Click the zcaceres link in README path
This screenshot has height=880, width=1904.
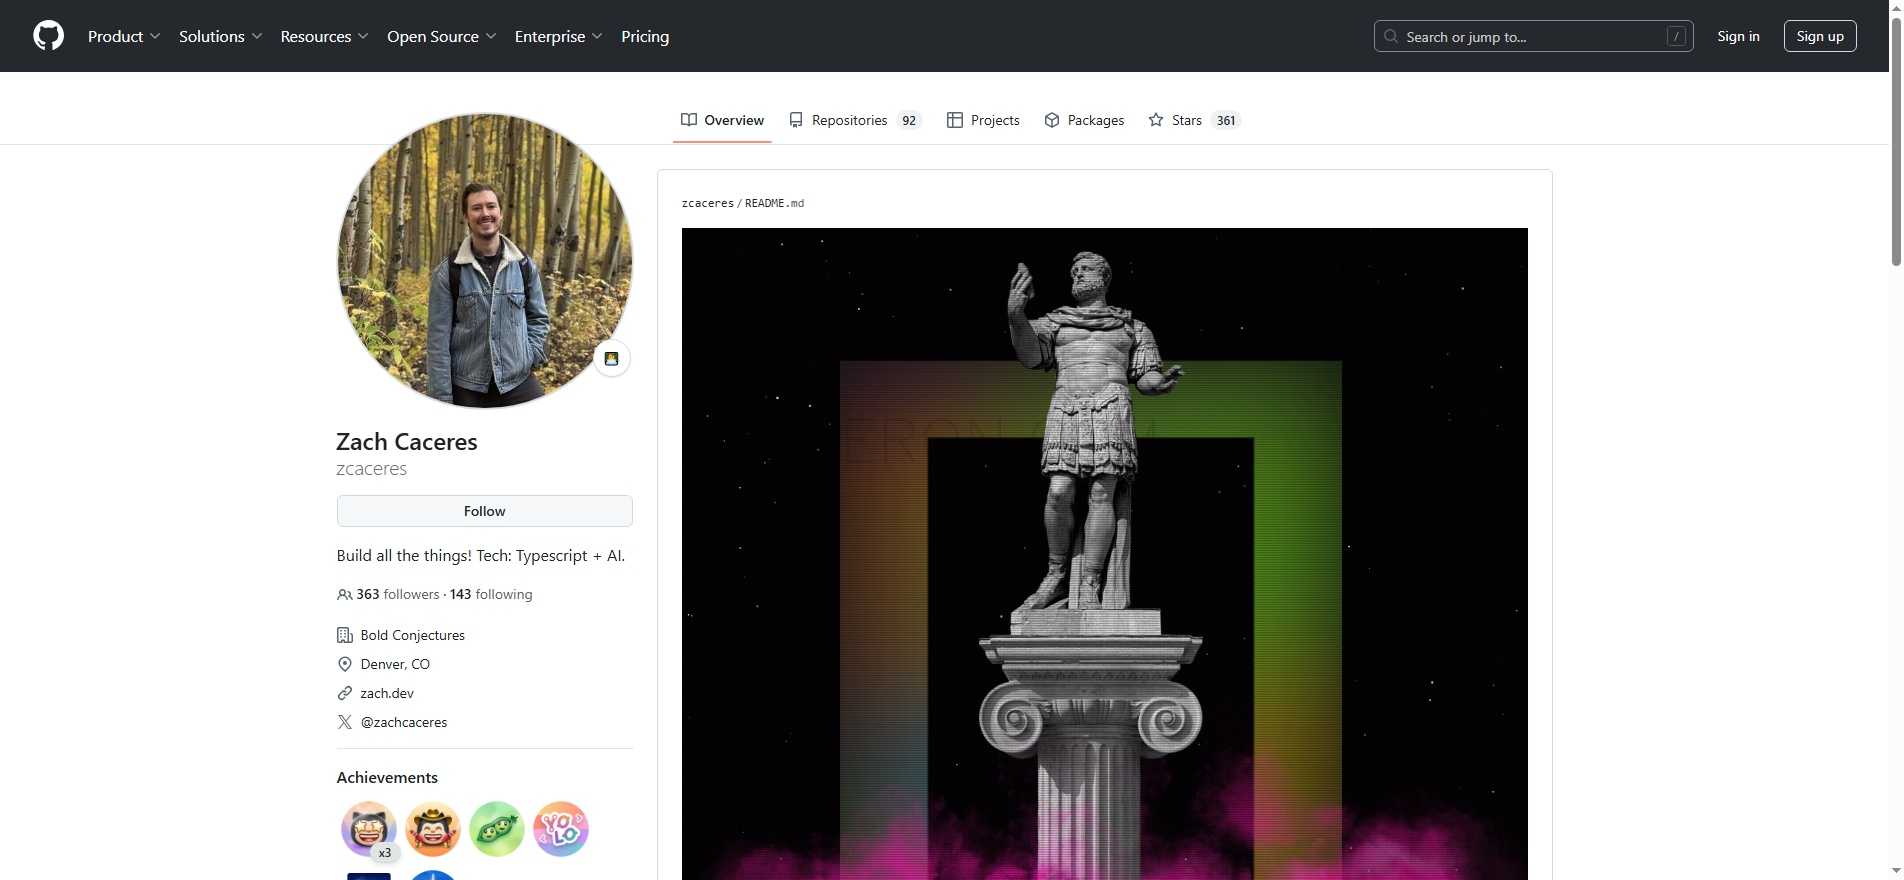(x=708, y=203)
